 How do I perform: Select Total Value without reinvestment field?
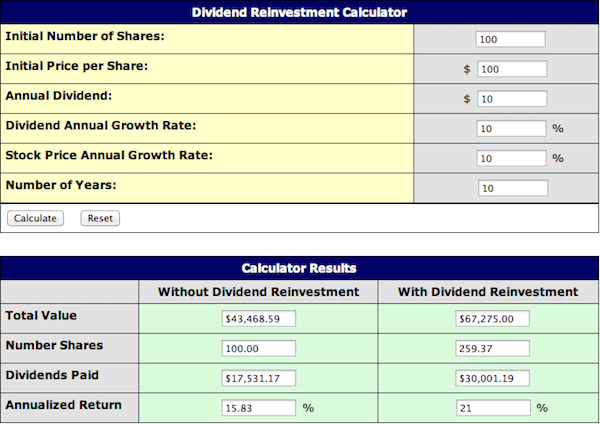[259, 319]
